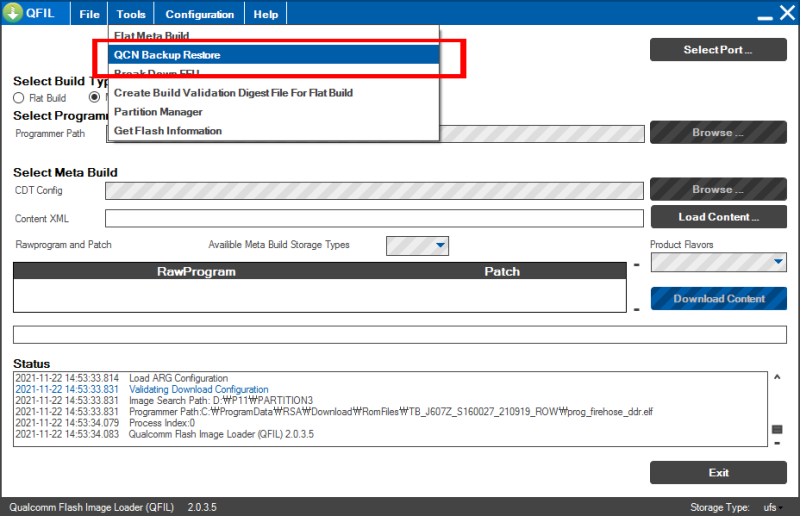This screenshot has height=516, width=800.
Task: Click the RawProgram column header
Action: (x=196, y=272)
